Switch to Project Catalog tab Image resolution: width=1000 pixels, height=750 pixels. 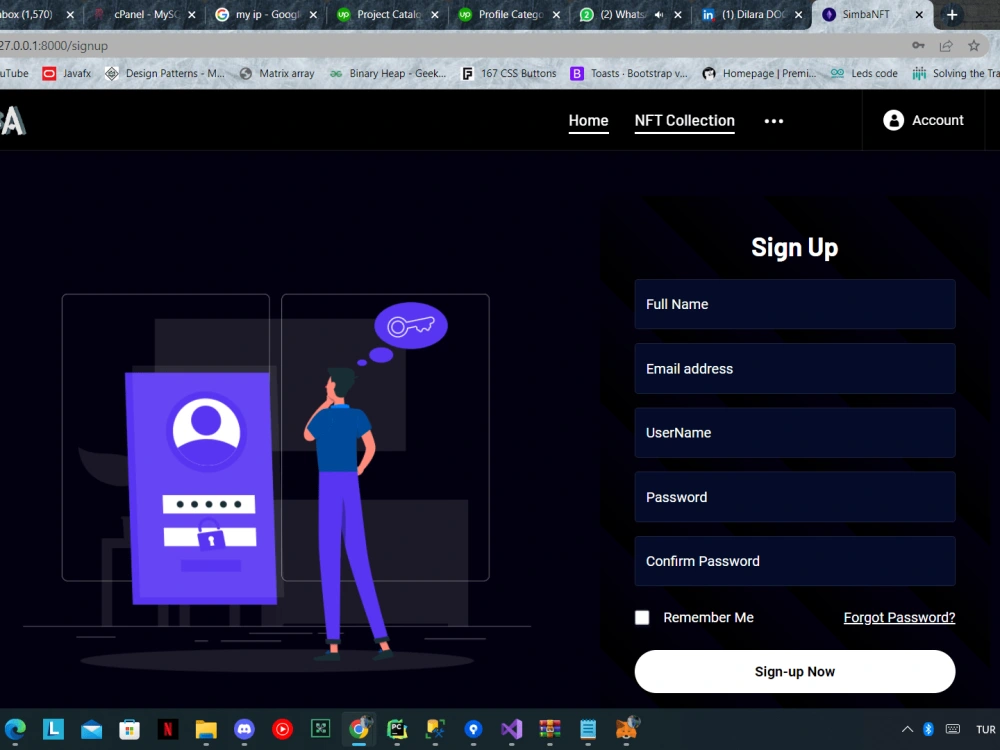tap(388, 15)
